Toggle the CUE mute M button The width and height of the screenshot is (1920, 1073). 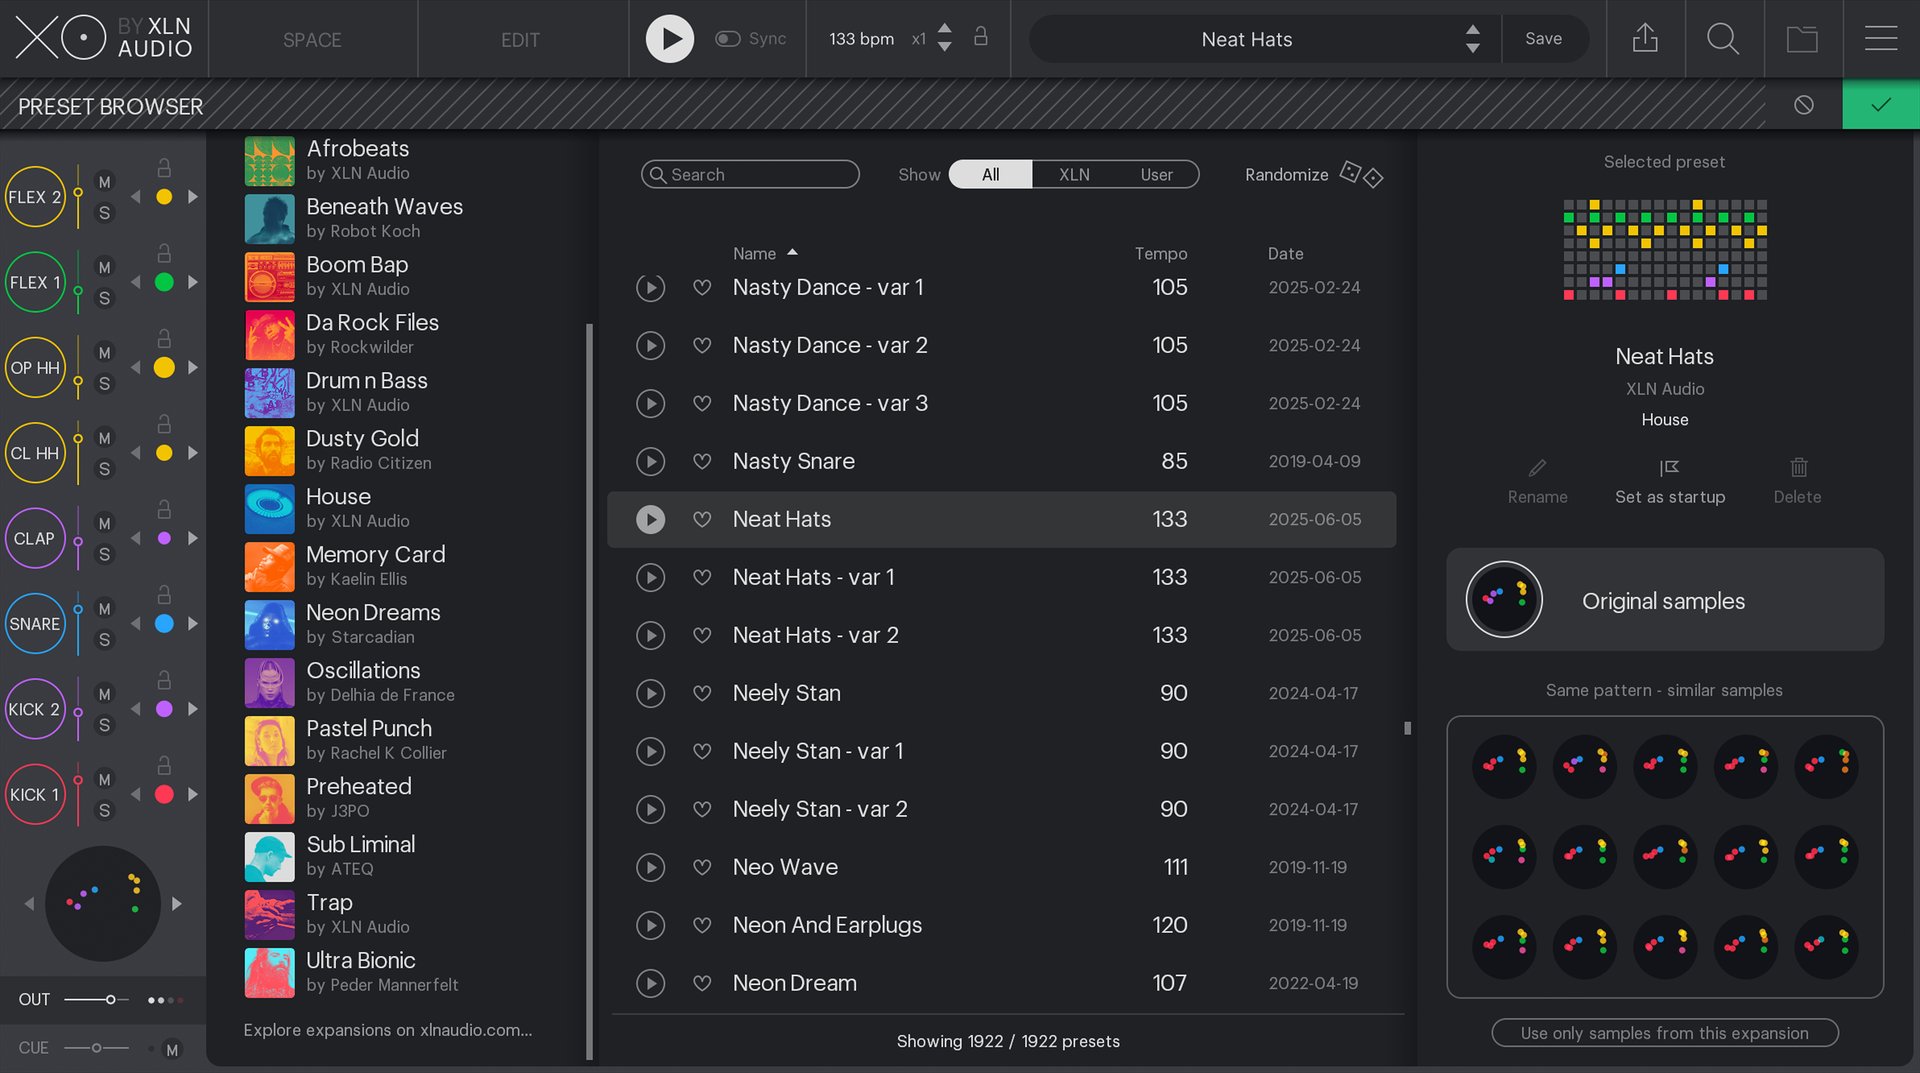click(x=172, y=1049)
